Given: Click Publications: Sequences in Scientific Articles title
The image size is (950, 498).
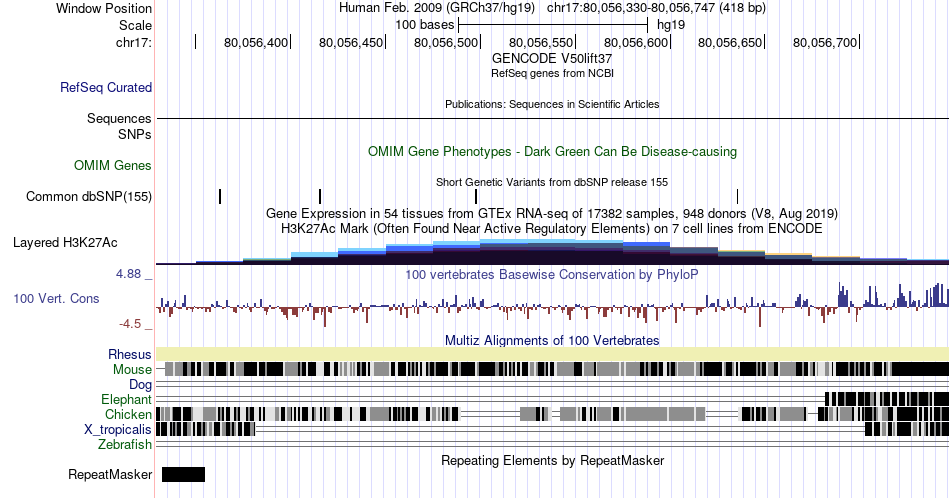Looking at the screenshot, I should pos(552,104).
